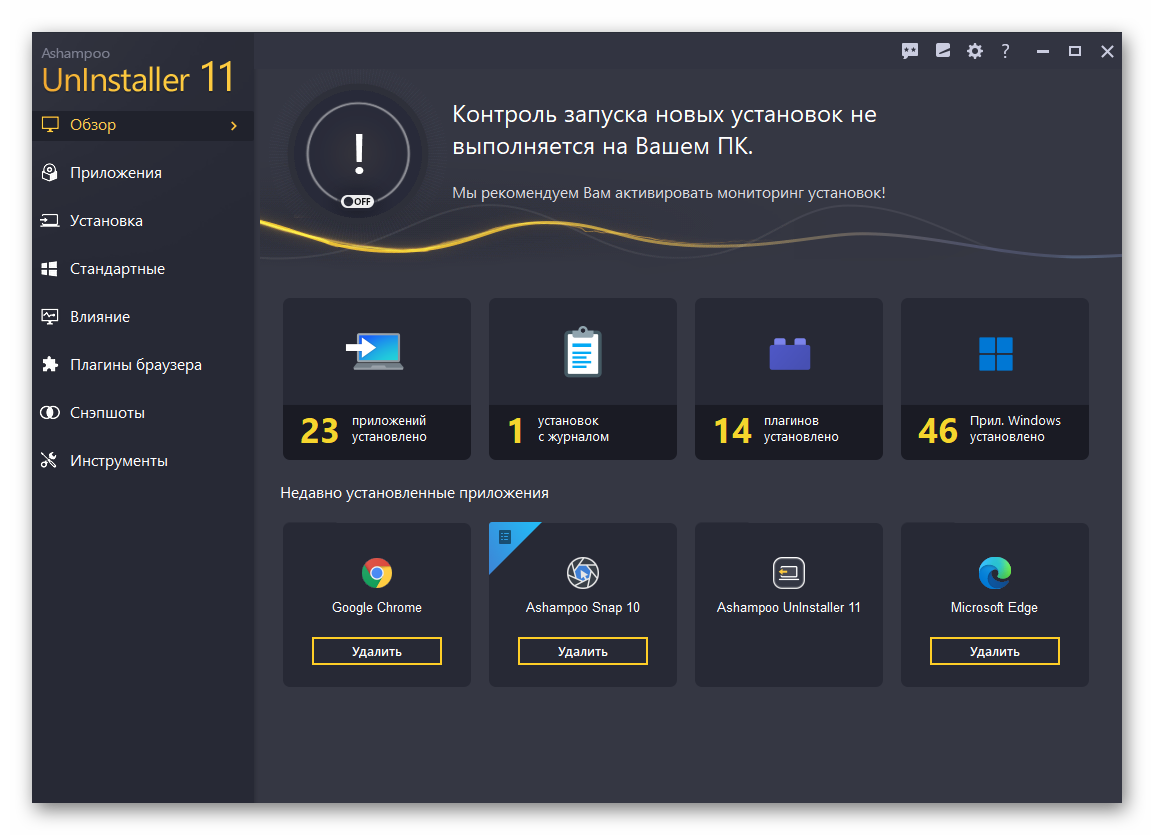The width and height of the screenshot is (1154, 835).
Task: Click the installed apps laptop arrow icon
Action: pyautogui.click(x=375, y=351)
